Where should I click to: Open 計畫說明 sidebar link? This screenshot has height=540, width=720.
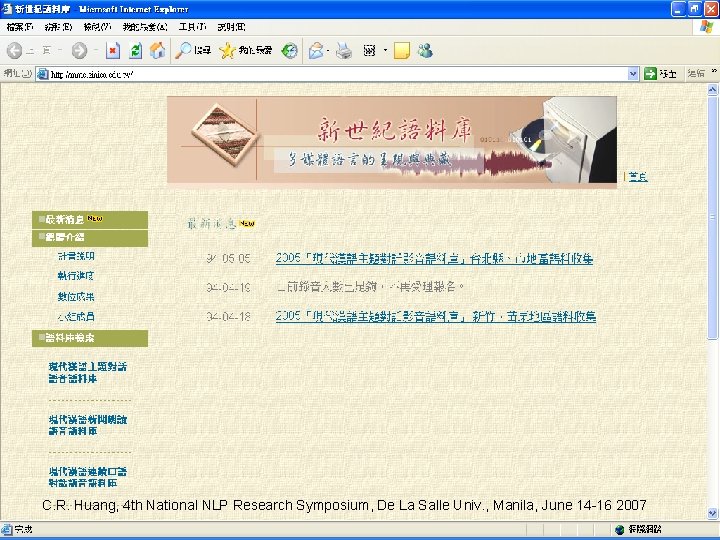click(76, 256)
